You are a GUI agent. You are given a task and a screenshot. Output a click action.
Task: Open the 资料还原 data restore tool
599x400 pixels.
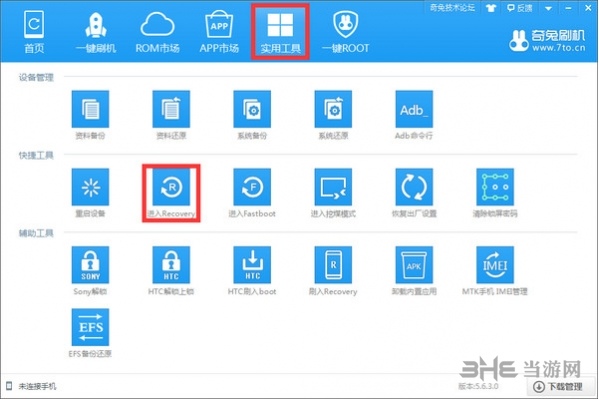tap(171, 109)
